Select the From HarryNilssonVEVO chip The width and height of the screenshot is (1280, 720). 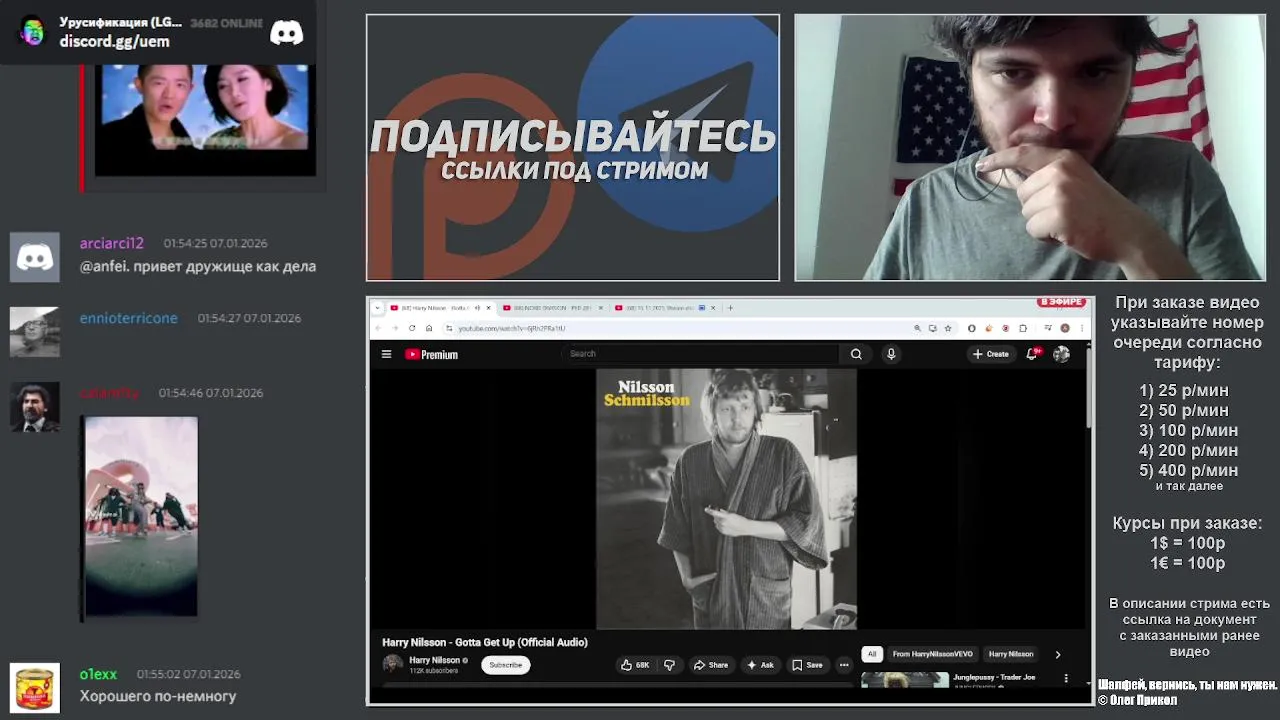click(x=932, y=654)
